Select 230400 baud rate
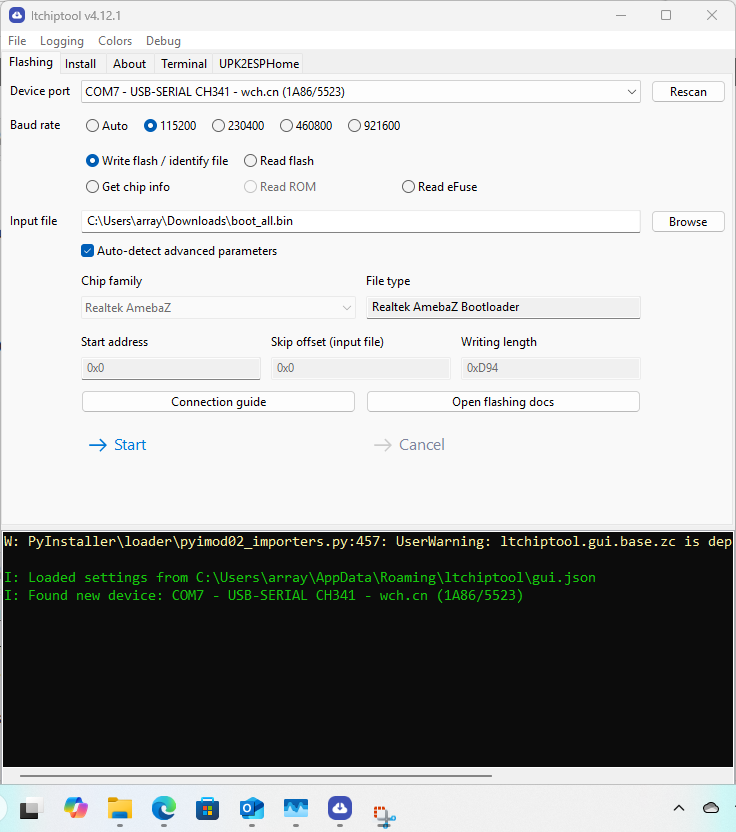 238,126
